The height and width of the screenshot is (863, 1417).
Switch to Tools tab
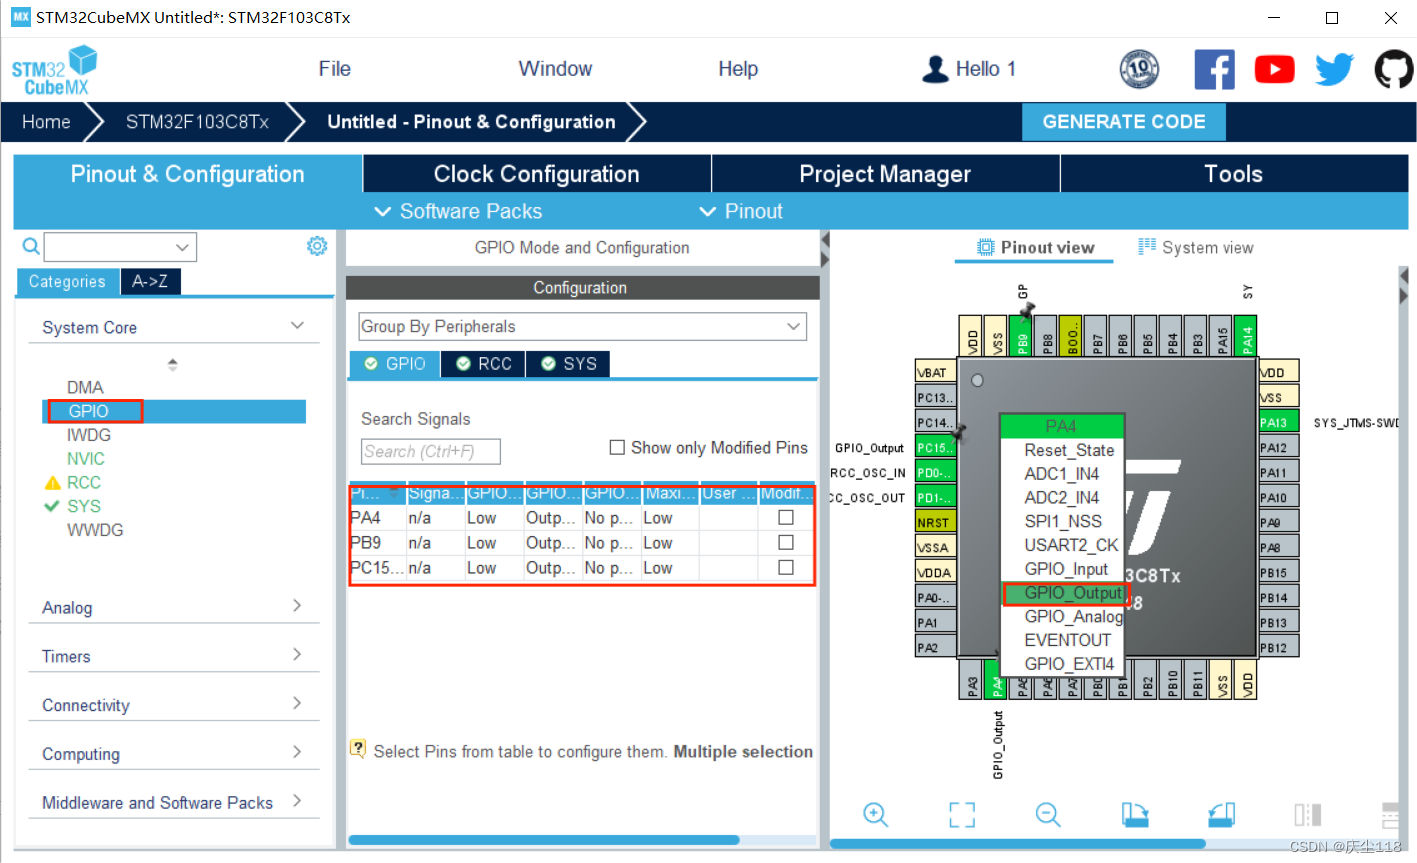pyautogui.click(x=1233, y=174)
